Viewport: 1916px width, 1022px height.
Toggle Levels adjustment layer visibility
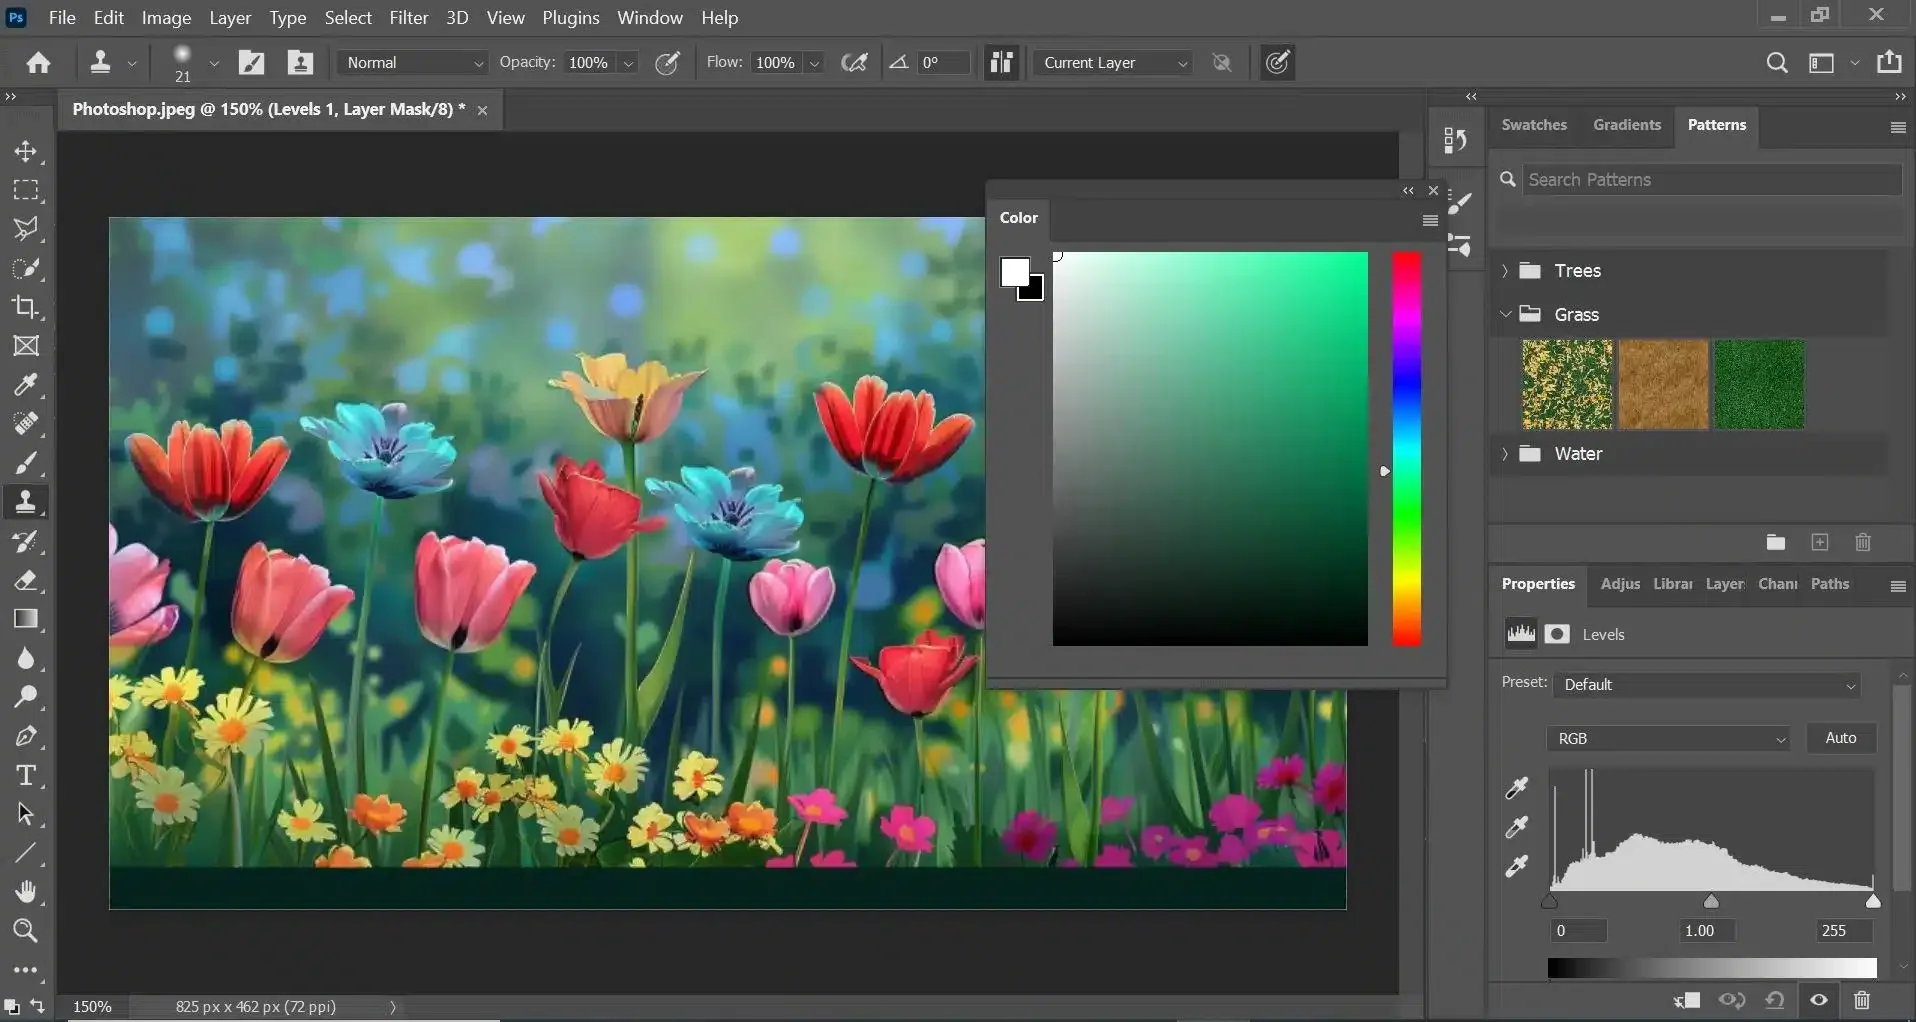(x=1819, y=1001)
